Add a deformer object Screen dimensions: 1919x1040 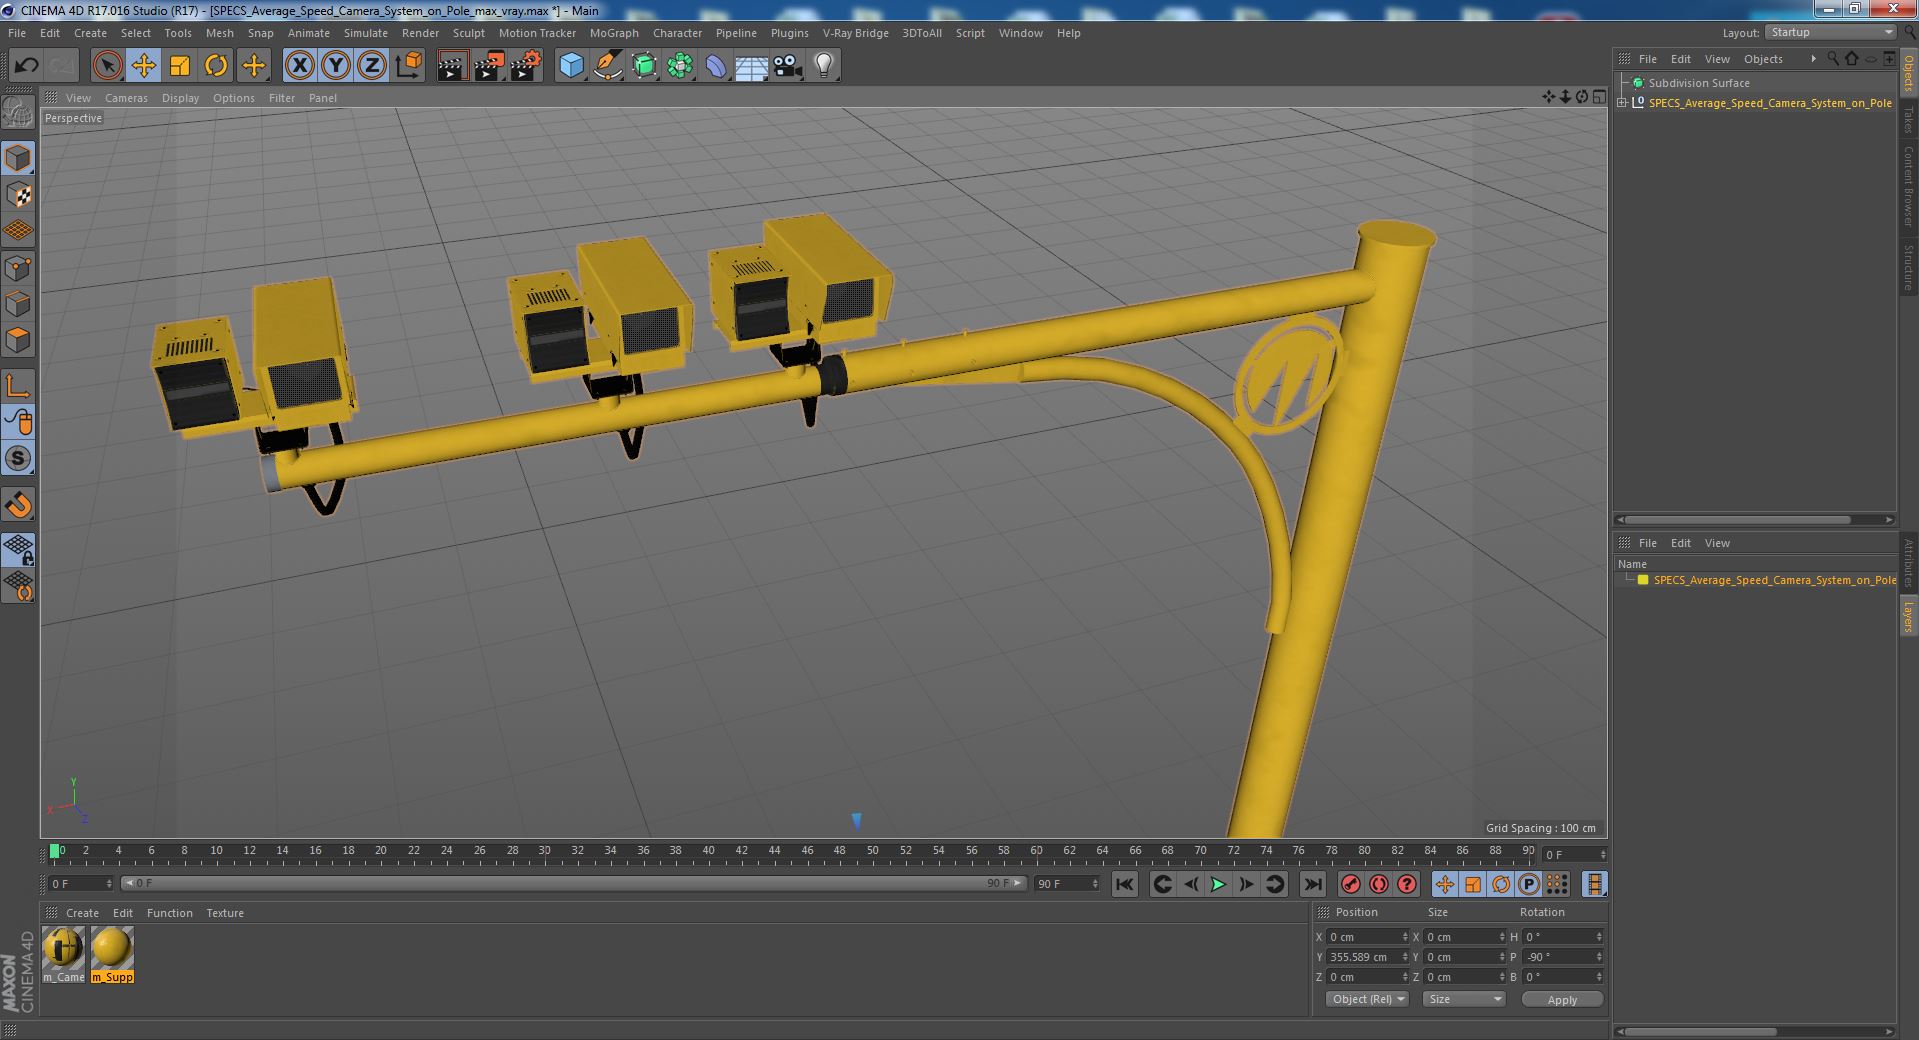point(716,66)
